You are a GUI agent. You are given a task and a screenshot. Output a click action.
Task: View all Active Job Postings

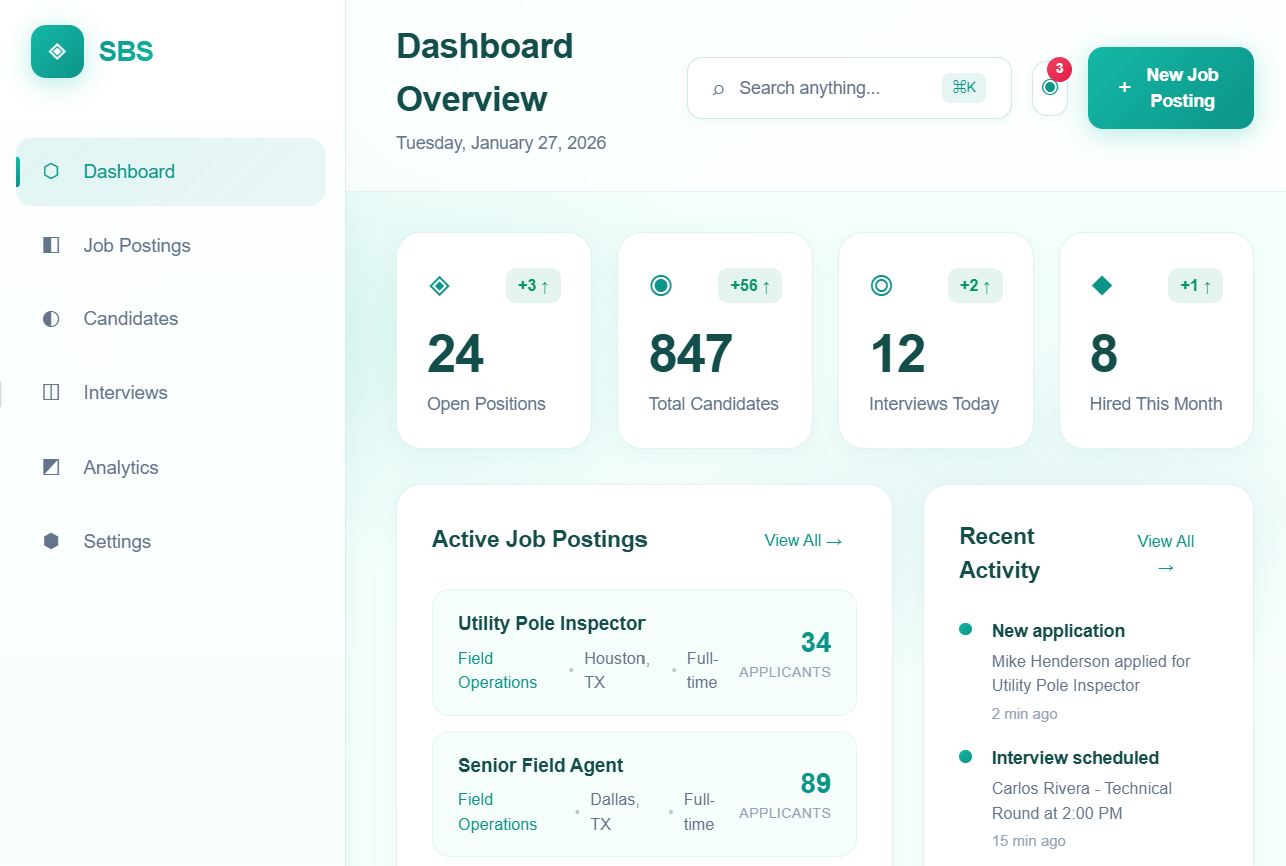(x=803, y=541)
